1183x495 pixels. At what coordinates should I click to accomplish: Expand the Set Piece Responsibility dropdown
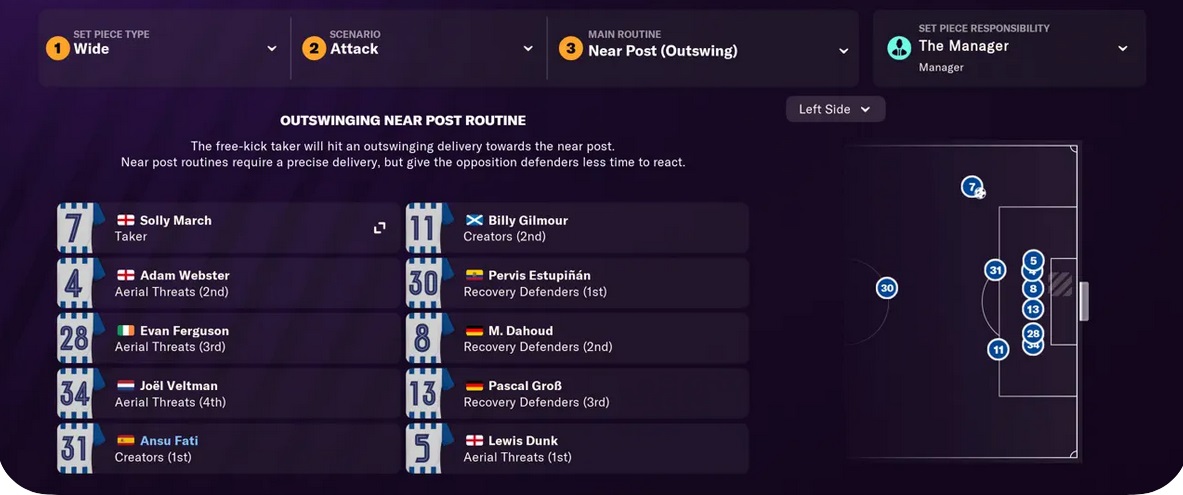[1122, 48]
